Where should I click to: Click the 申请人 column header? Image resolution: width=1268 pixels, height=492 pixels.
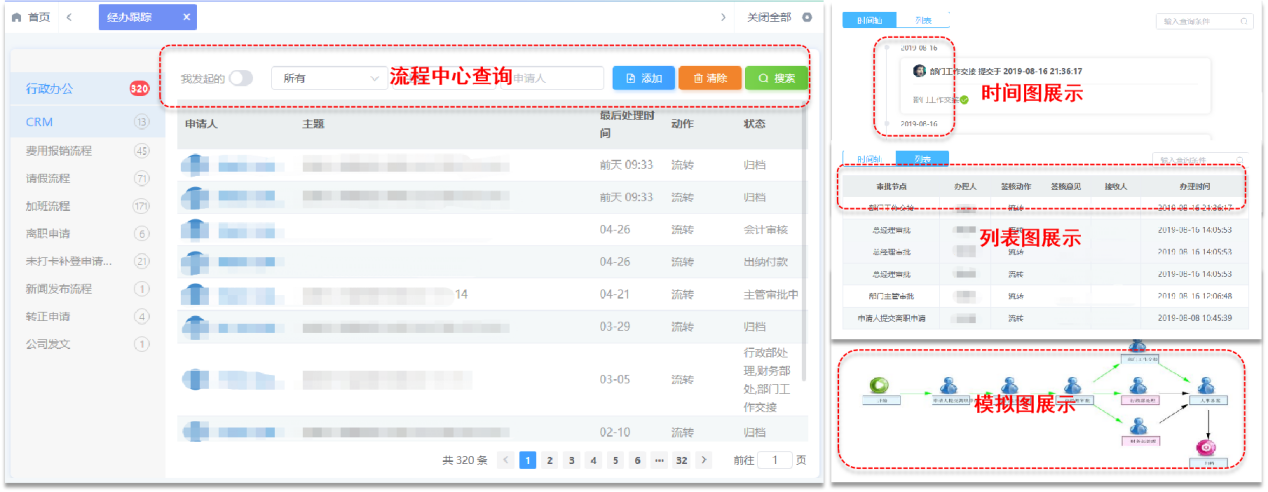click(x=201, y=124)
